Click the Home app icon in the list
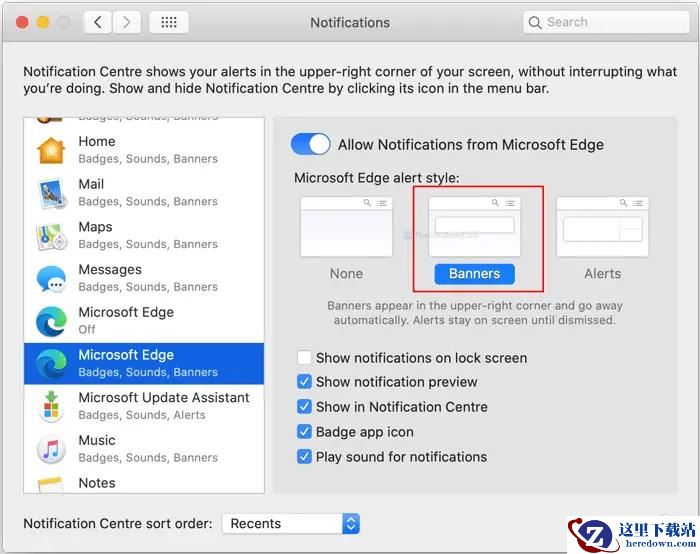 coord(51,150)
